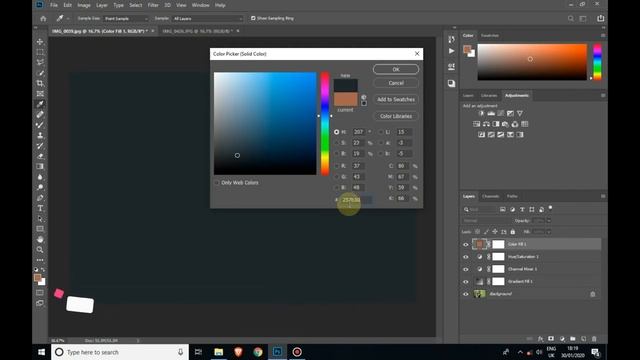640x360 pixels.
Task: Open the Fill dropdown arrow
Action: 549,232
